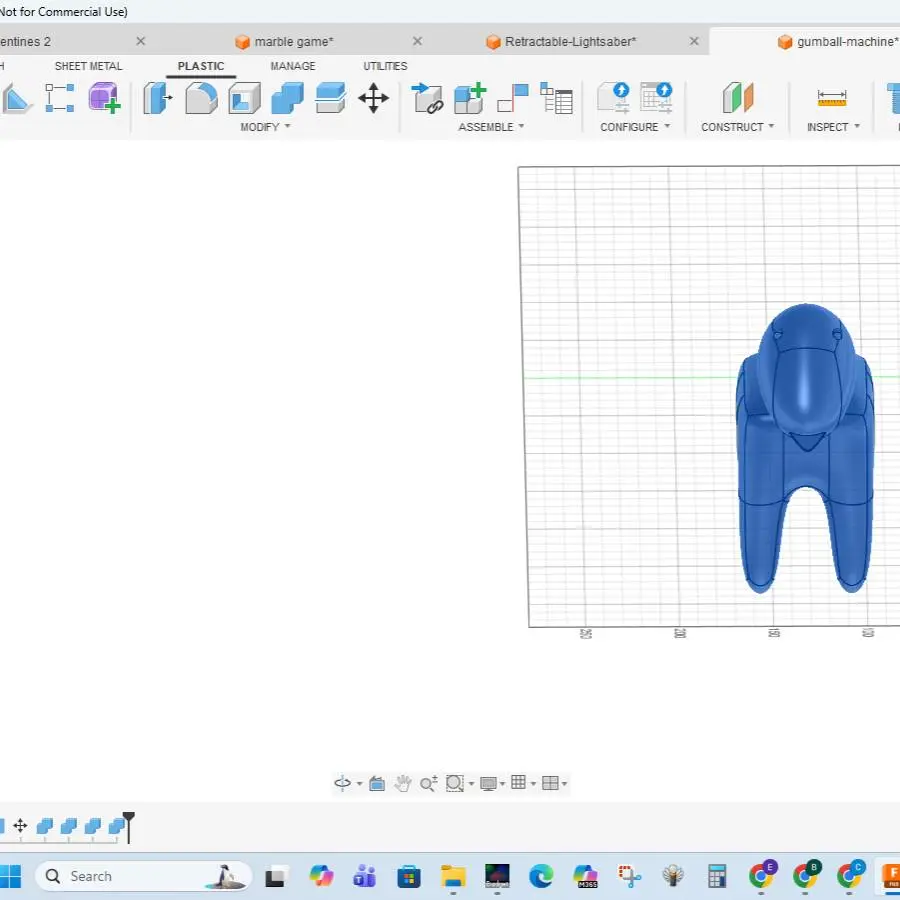Image resolution: width=900 pixels, height=900 pixels.
Task: Select the Shell tool icon
Action: (x=244, y=98)
